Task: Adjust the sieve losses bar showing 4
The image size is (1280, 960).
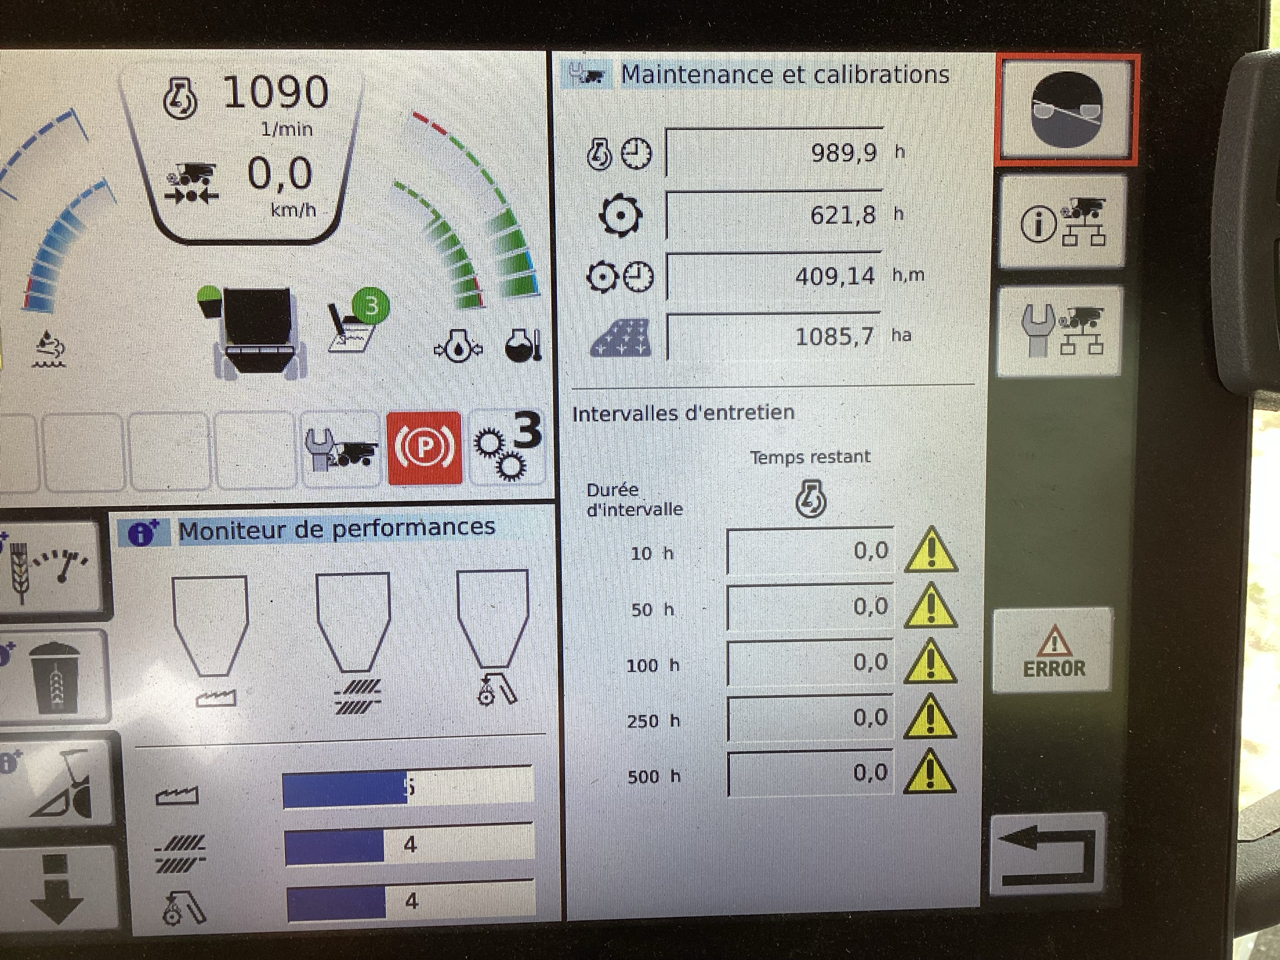Action: coord(408,846)
